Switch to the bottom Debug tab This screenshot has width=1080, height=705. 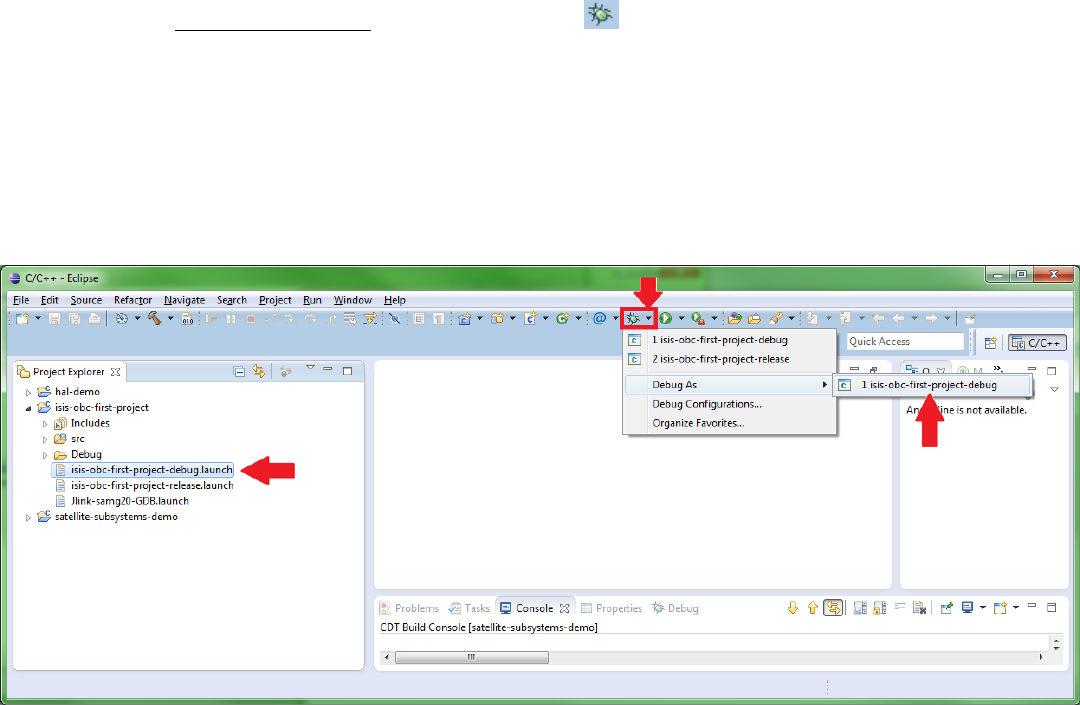[676, 609]
